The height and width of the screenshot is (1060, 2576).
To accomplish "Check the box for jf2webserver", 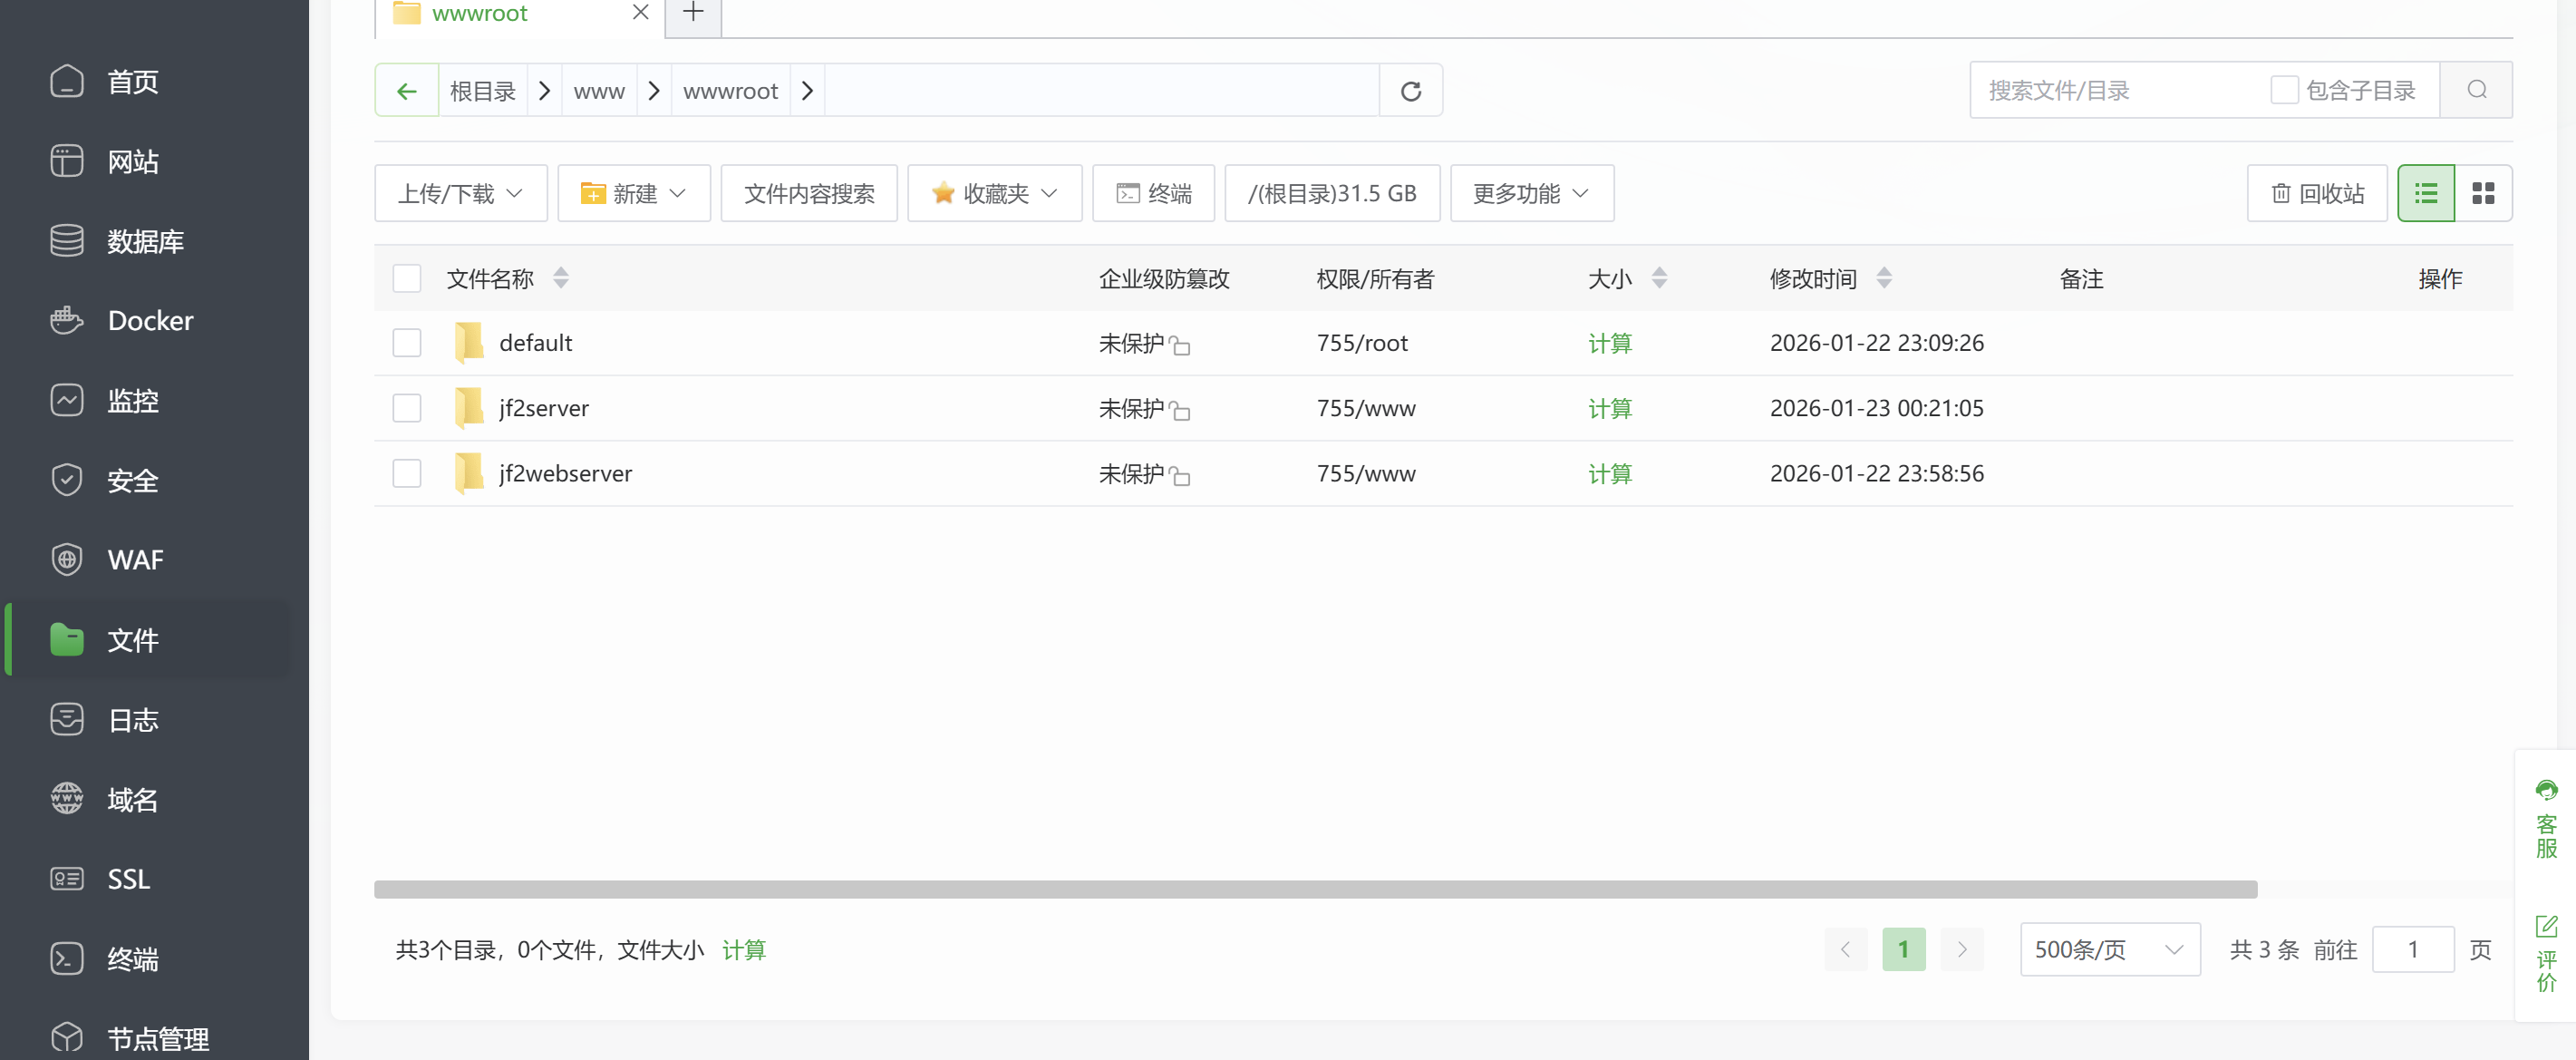I will 406,473.
